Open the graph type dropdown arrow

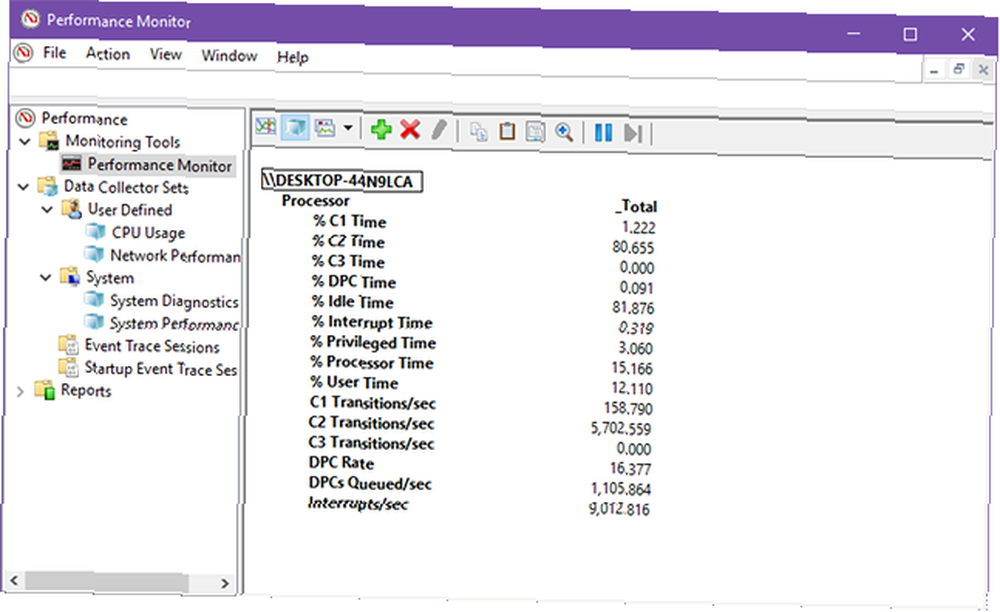(x=348, y=128)
